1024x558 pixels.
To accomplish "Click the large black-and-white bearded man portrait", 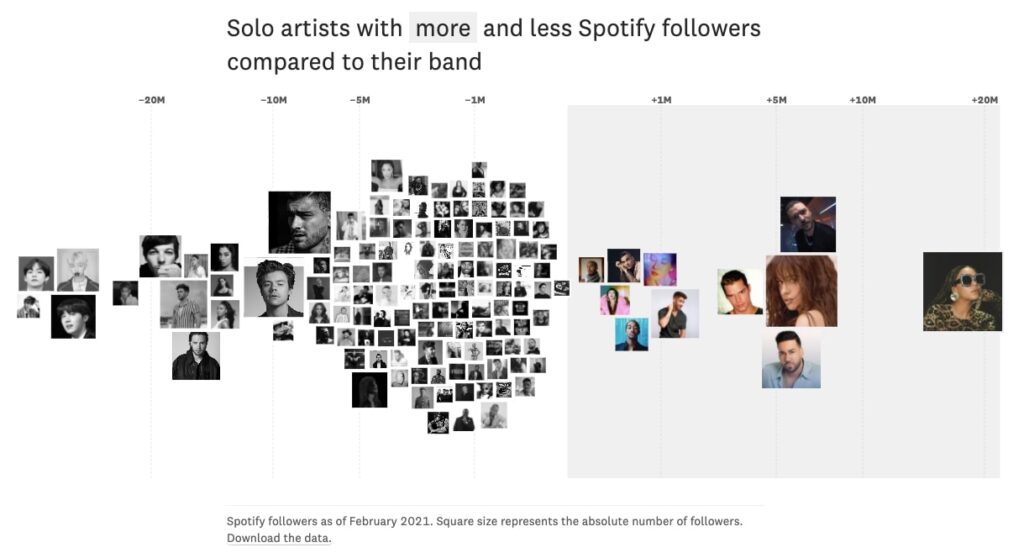I will tap(299, 222).
